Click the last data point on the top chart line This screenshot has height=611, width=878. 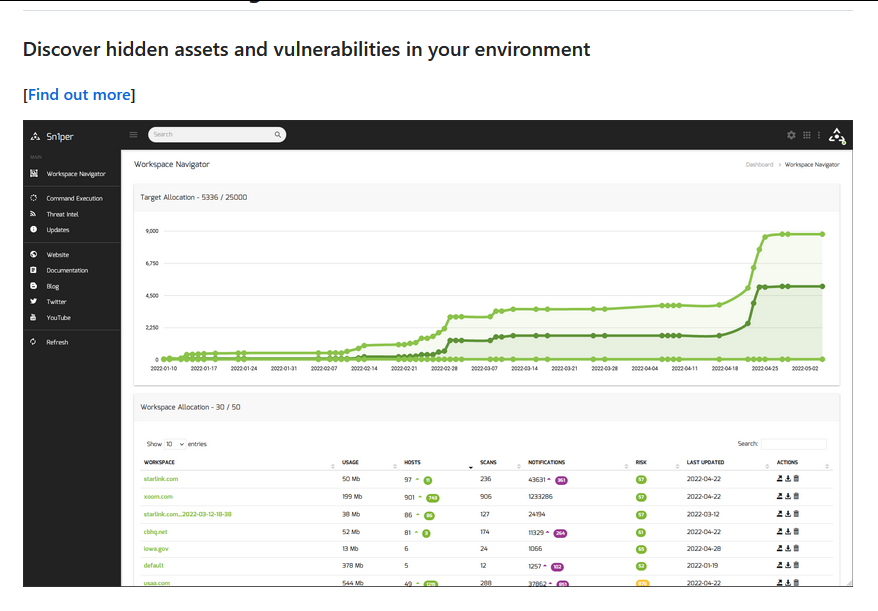[x=822, y=234]
